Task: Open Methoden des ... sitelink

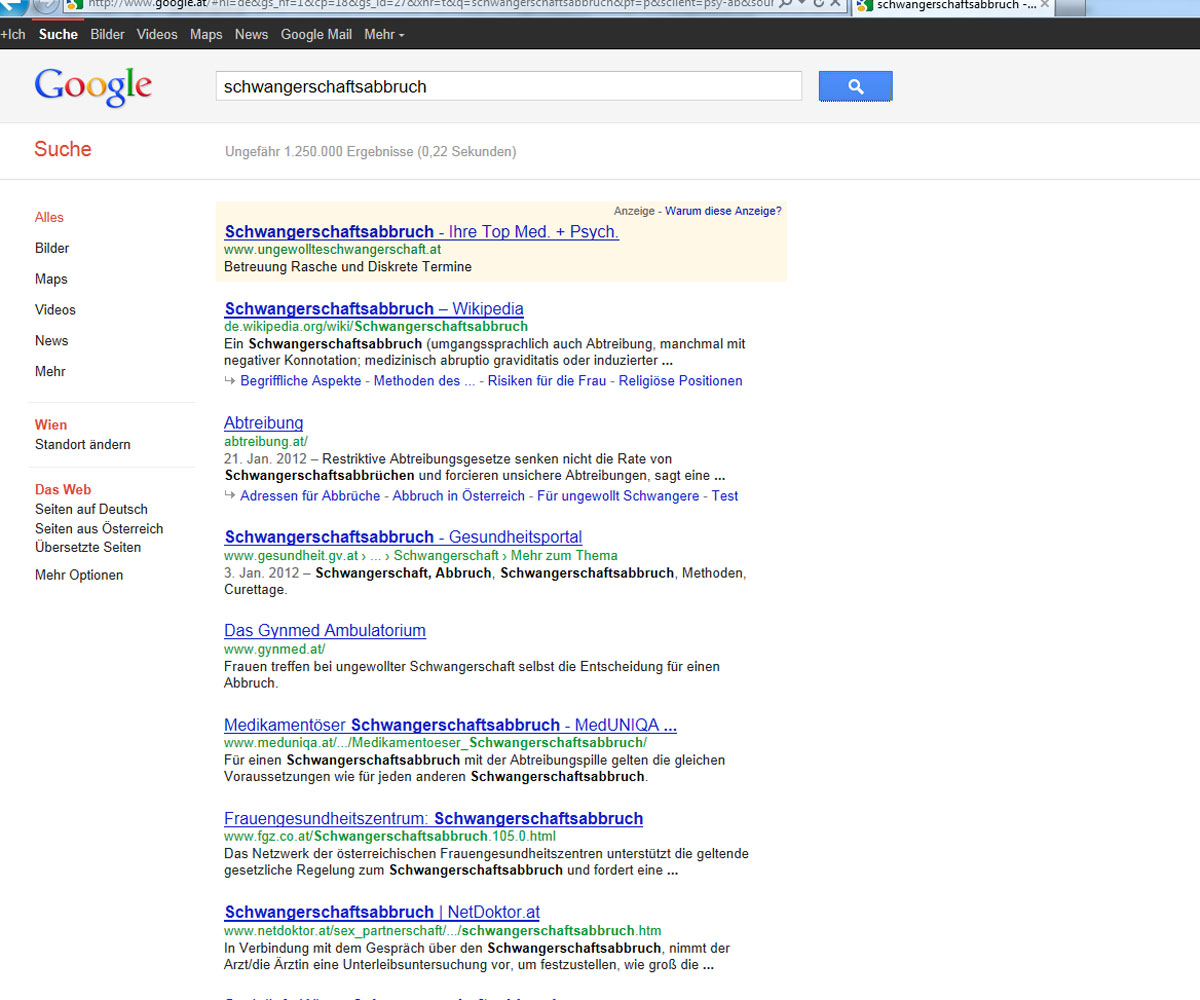Action: click(424, 381)
